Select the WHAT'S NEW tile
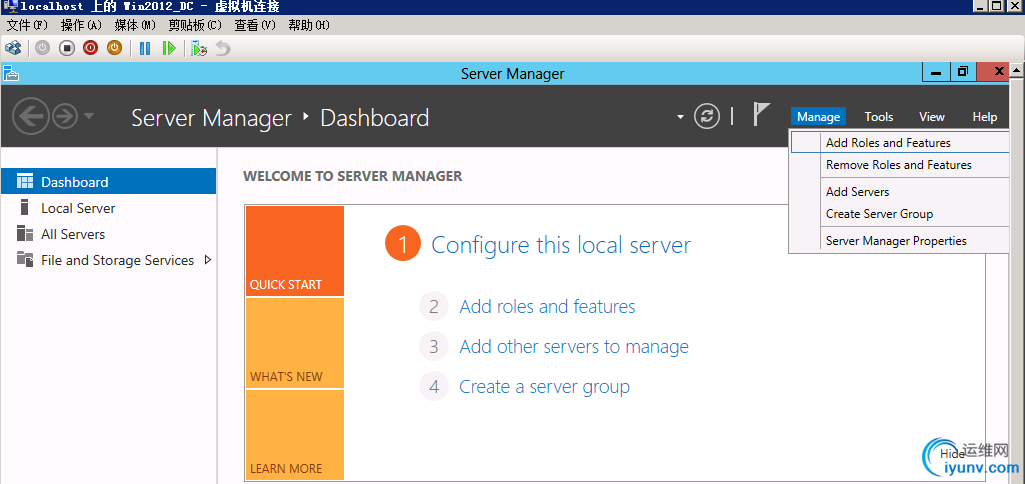The image size is (1025, 484). (295, 343)
